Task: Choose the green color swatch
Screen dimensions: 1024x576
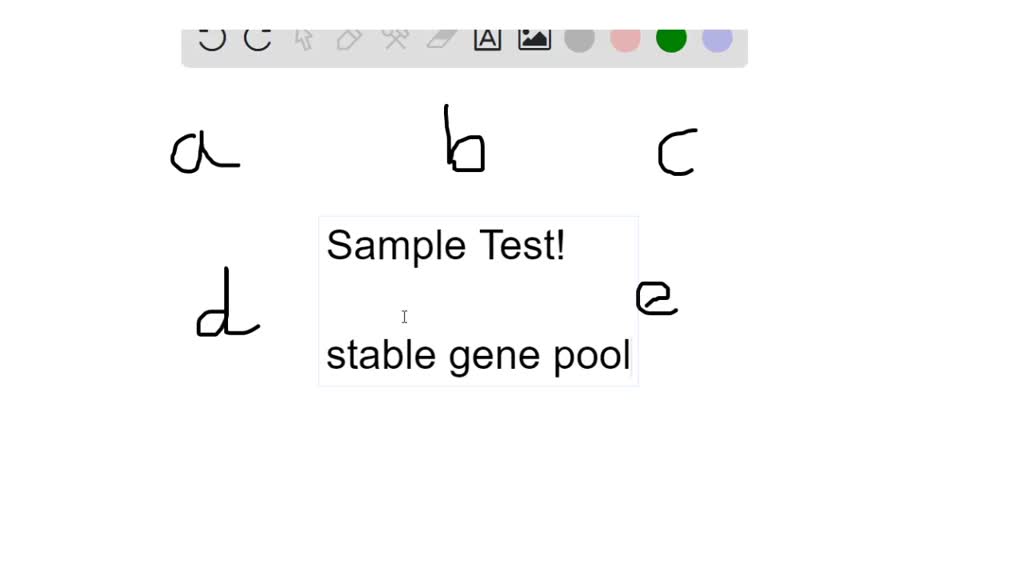Action: [x=671, y=39]
